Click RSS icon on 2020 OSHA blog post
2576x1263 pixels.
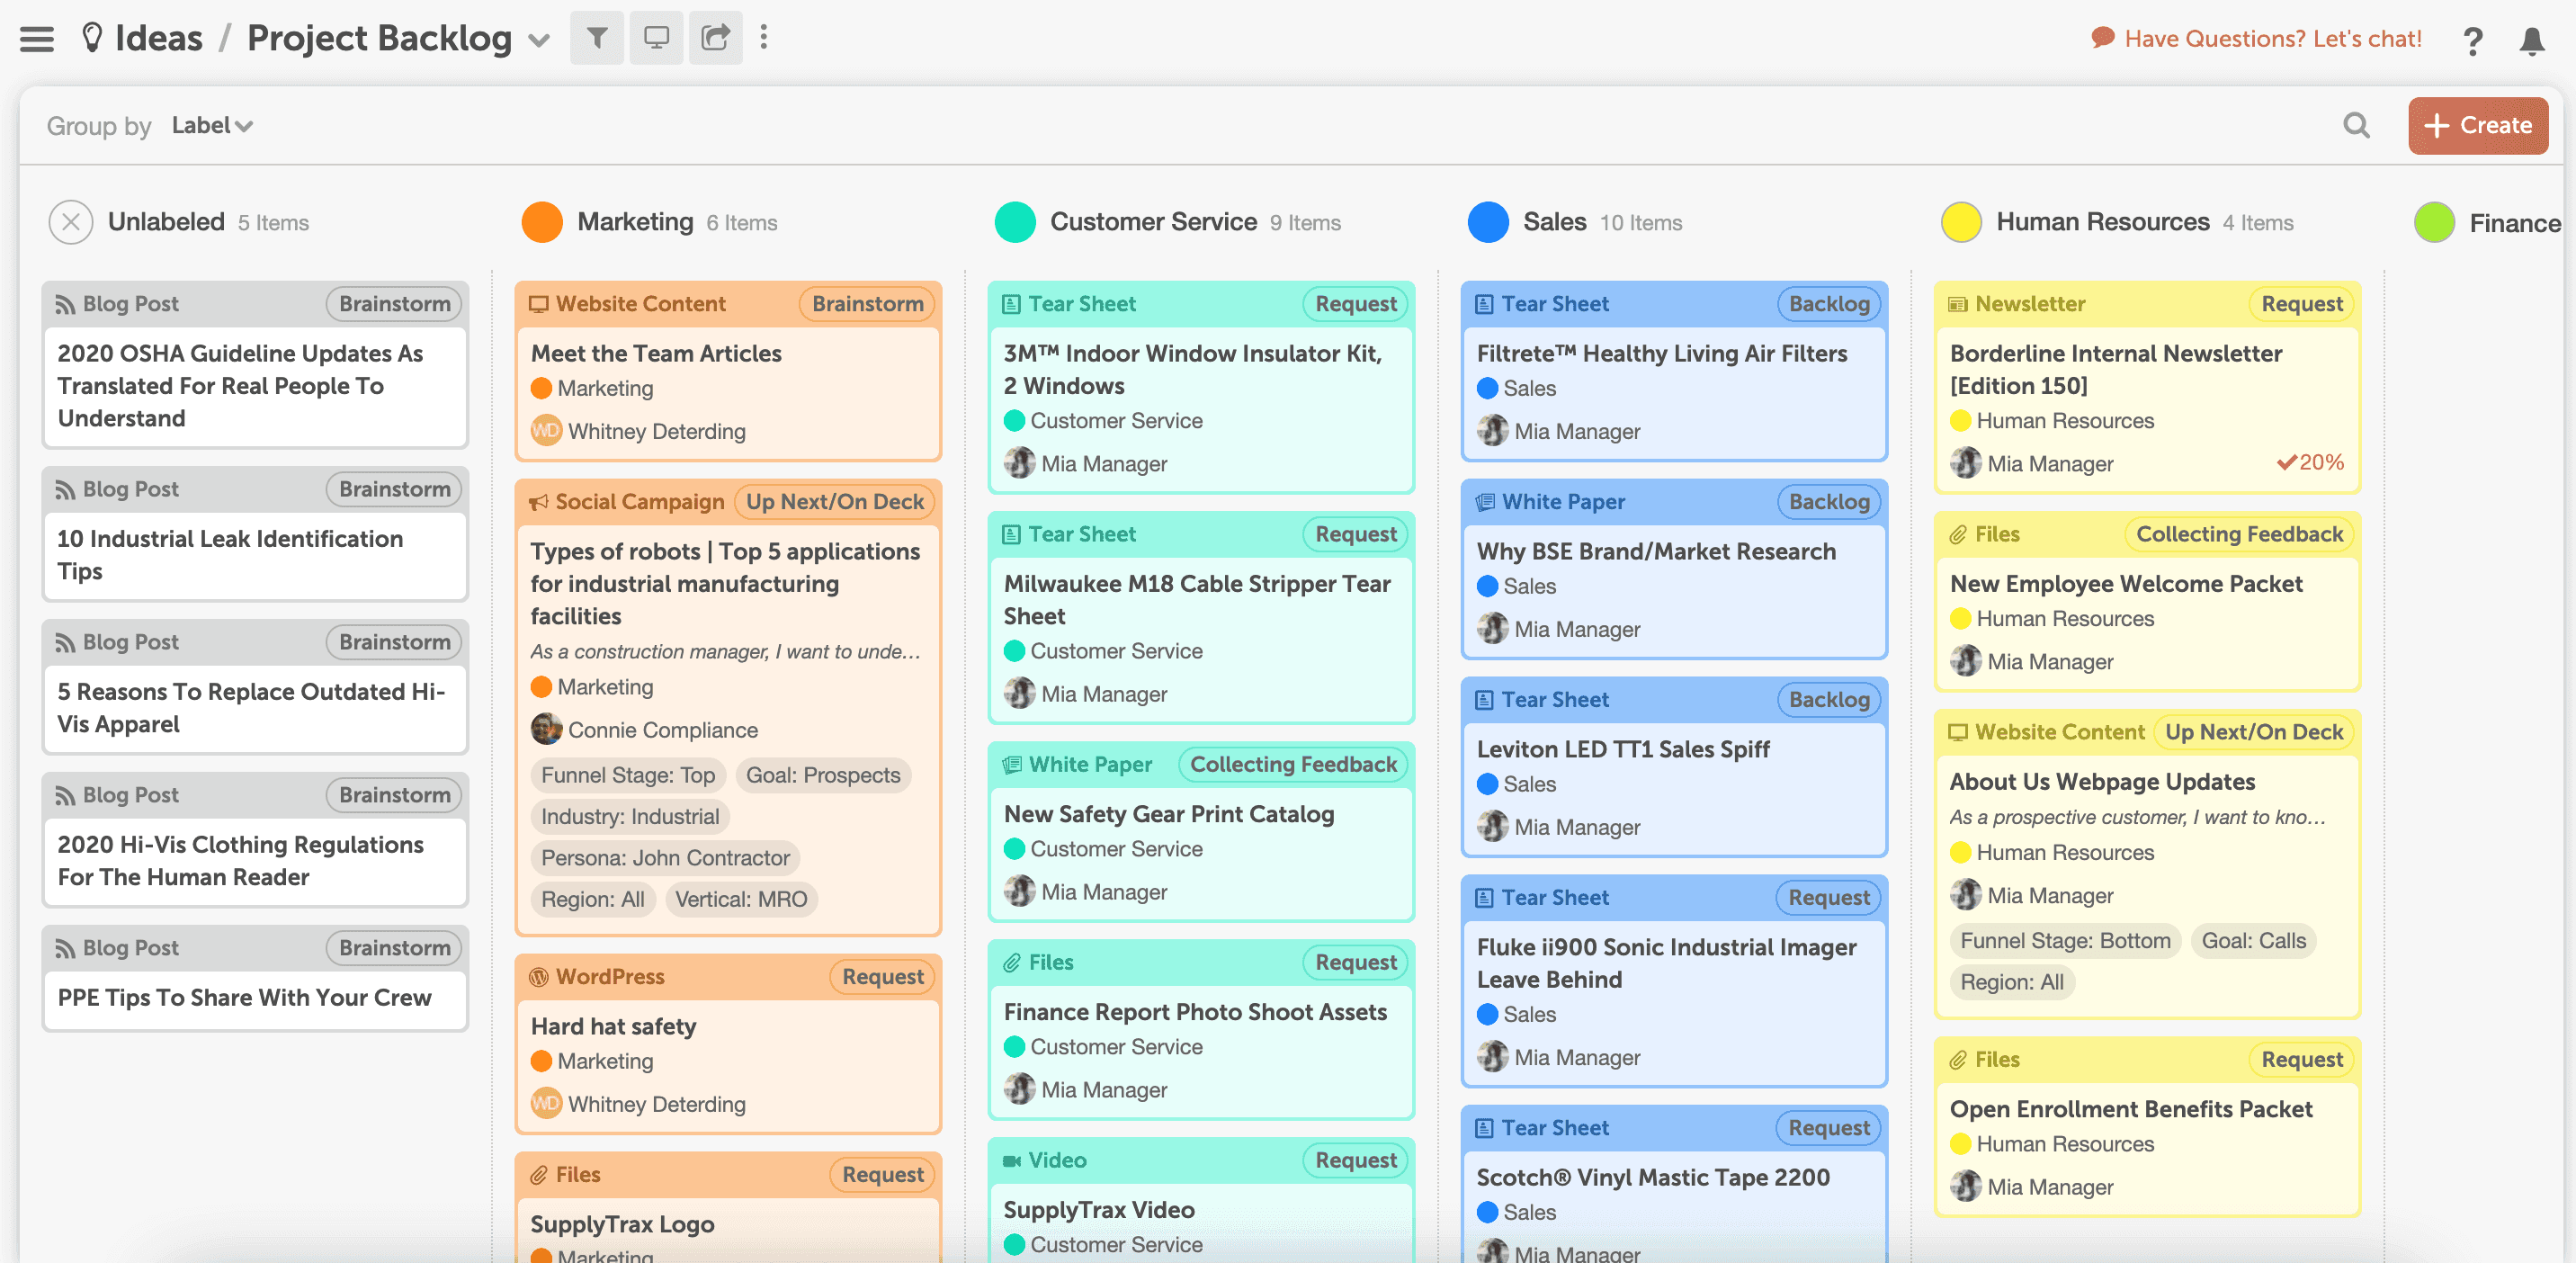pyautogui.click(x=66, y=304)
